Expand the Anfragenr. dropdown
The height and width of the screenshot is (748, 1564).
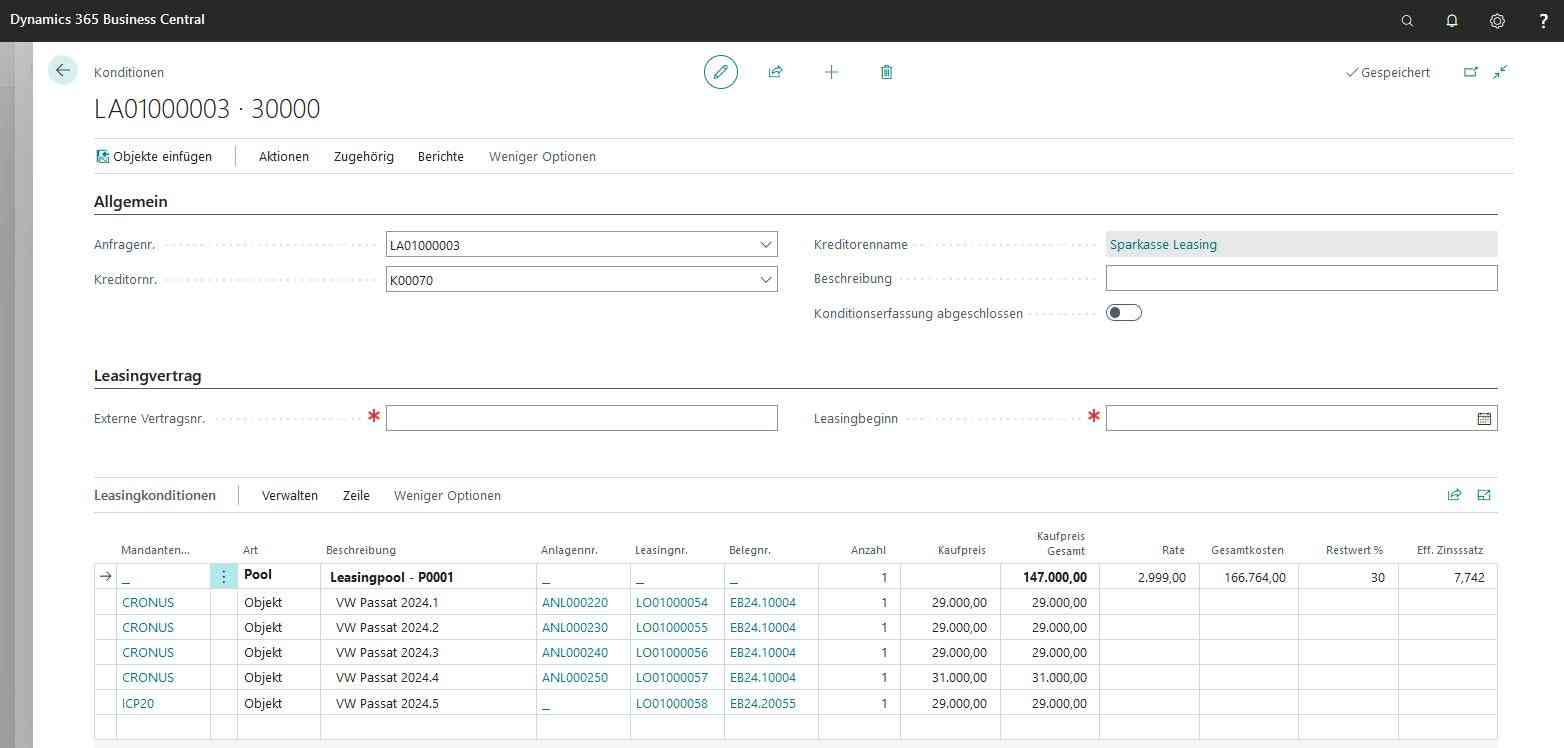765,245
